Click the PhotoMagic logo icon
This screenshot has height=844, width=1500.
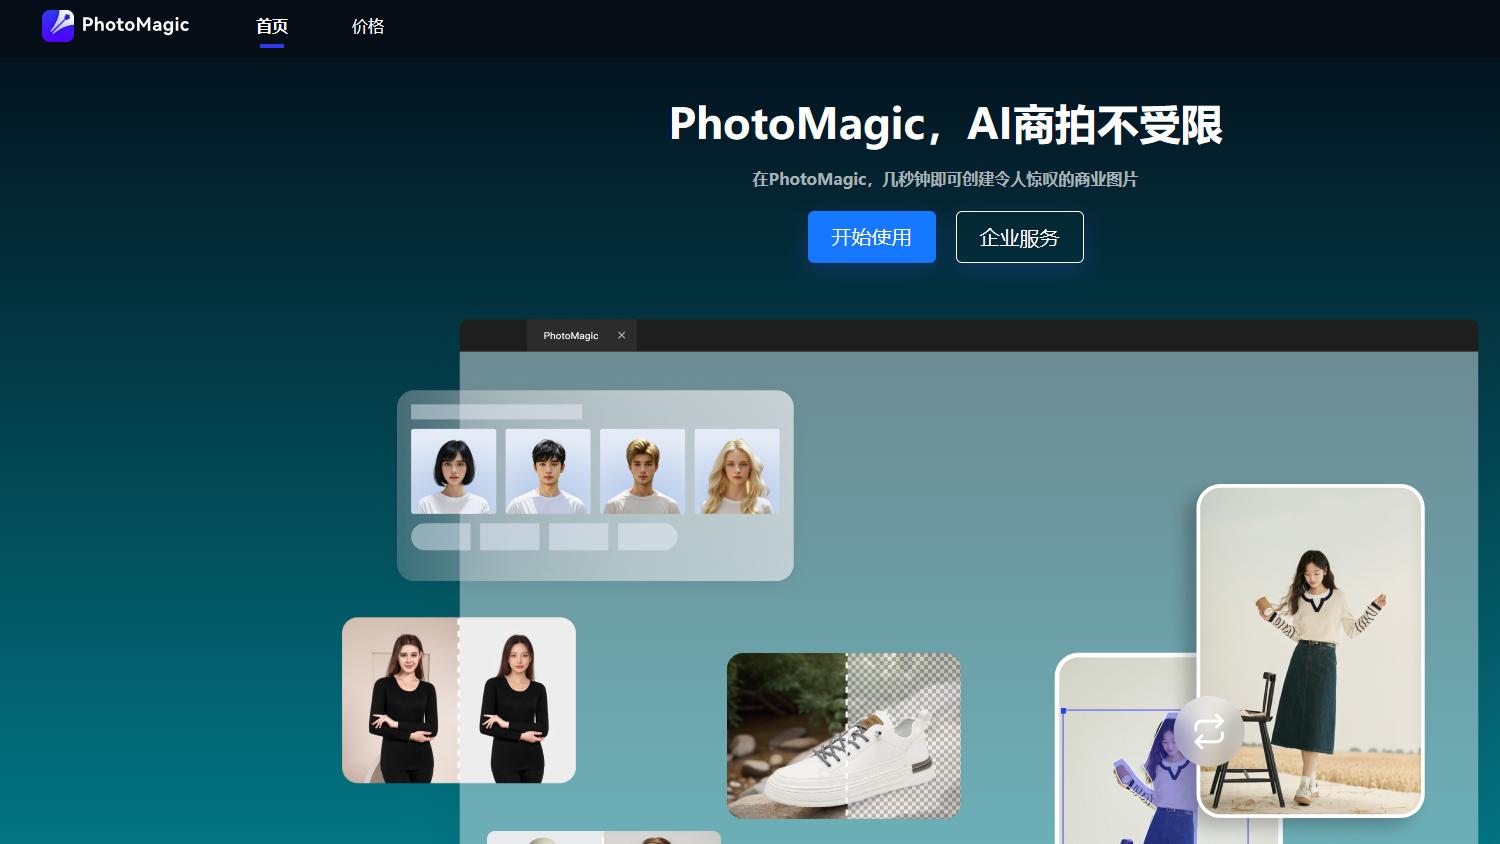pos(58,25)
